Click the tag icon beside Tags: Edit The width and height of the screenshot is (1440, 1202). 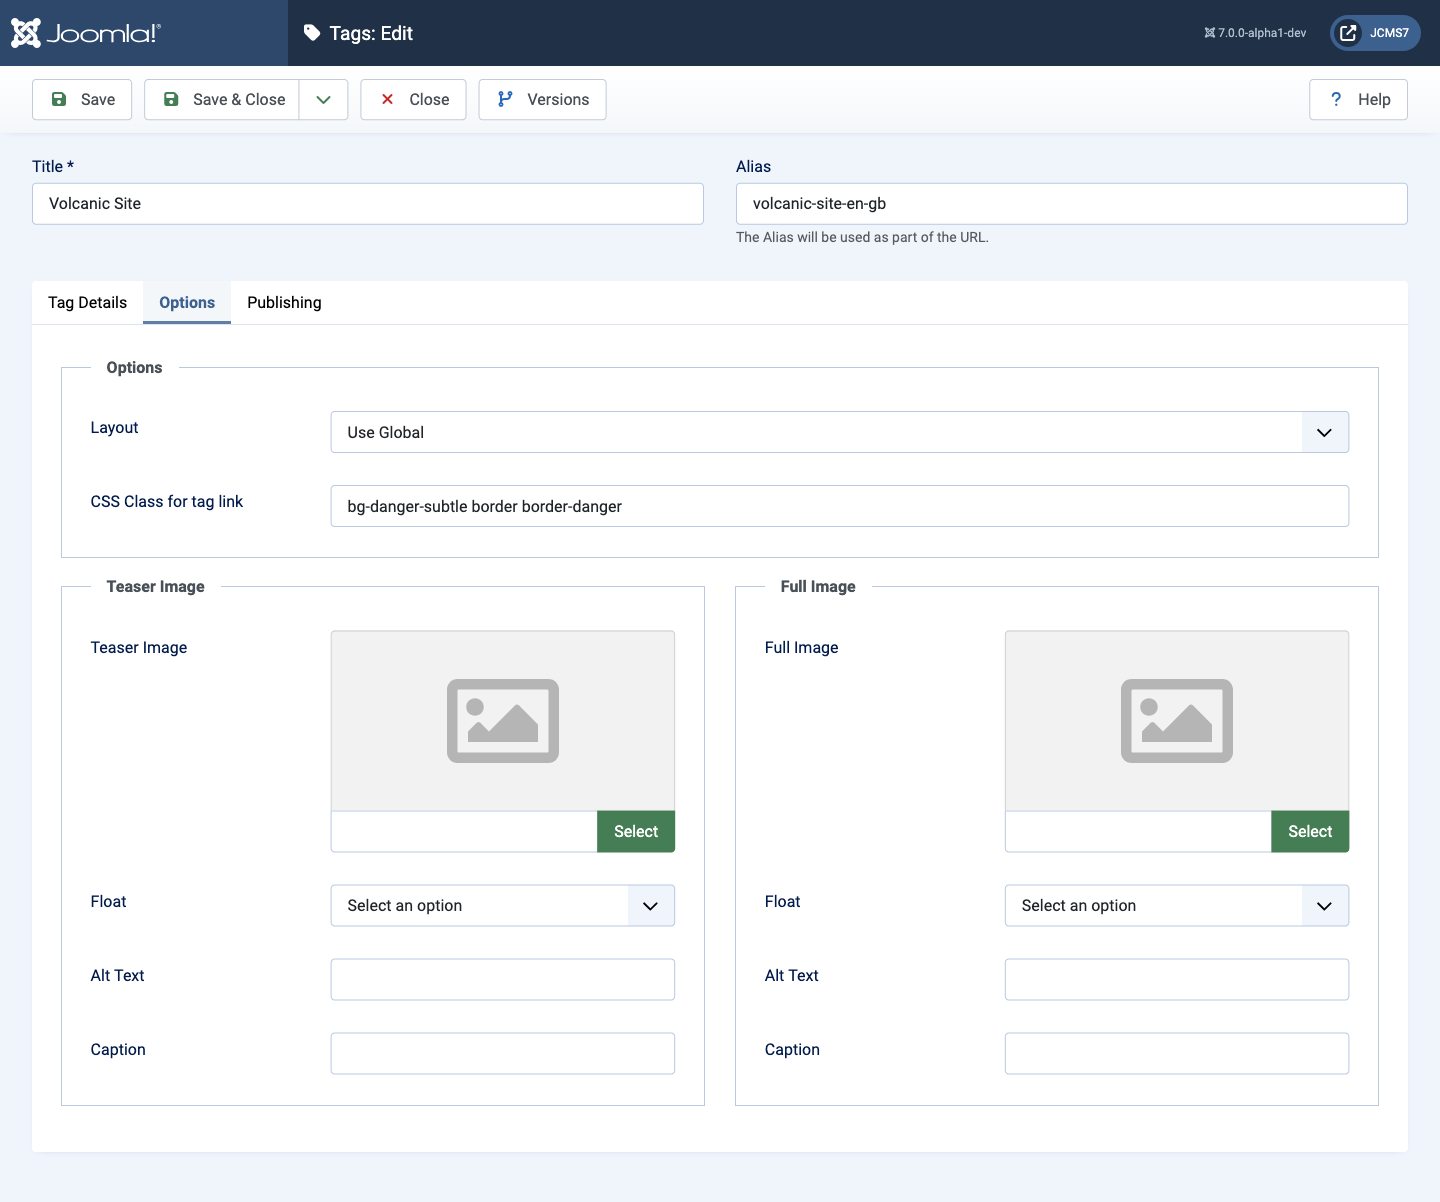(x=312, y=33)
